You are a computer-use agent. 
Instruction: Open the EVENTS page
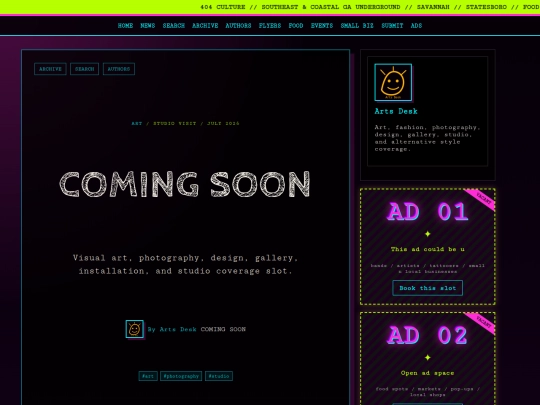(x=322, y=25)
